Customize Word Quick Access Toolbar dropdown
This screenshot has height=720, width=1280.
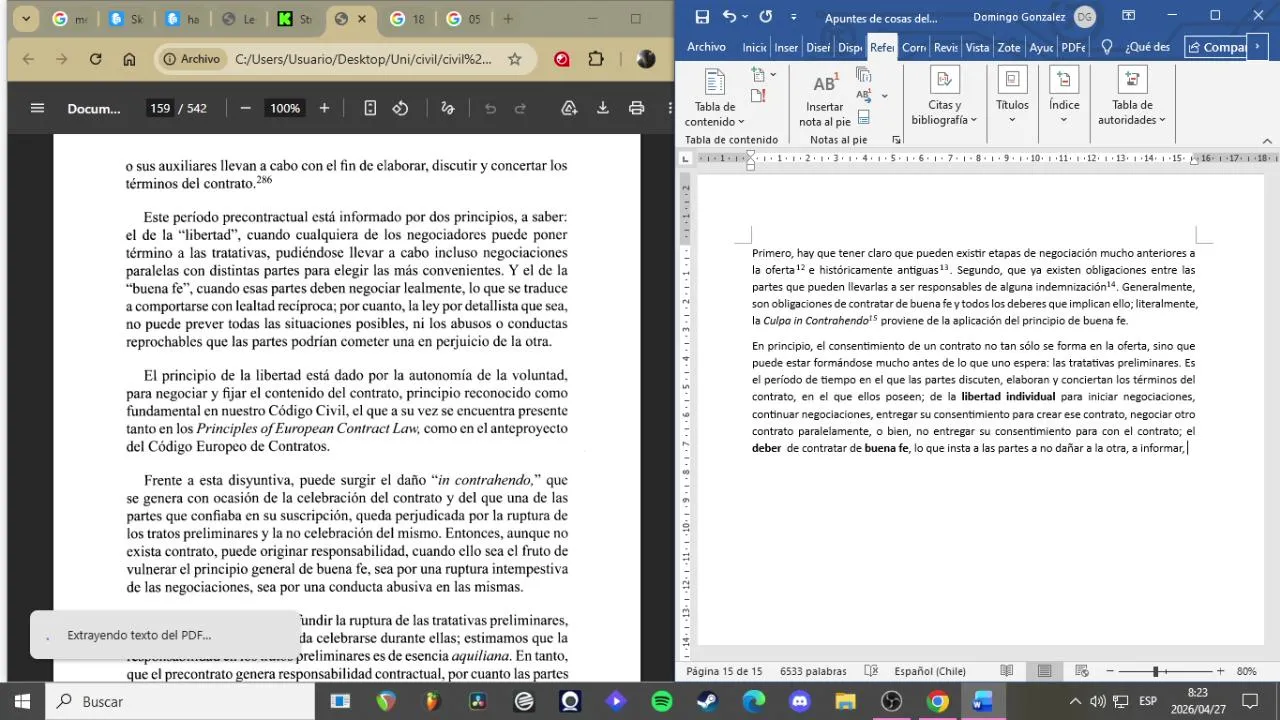[794, 17]
